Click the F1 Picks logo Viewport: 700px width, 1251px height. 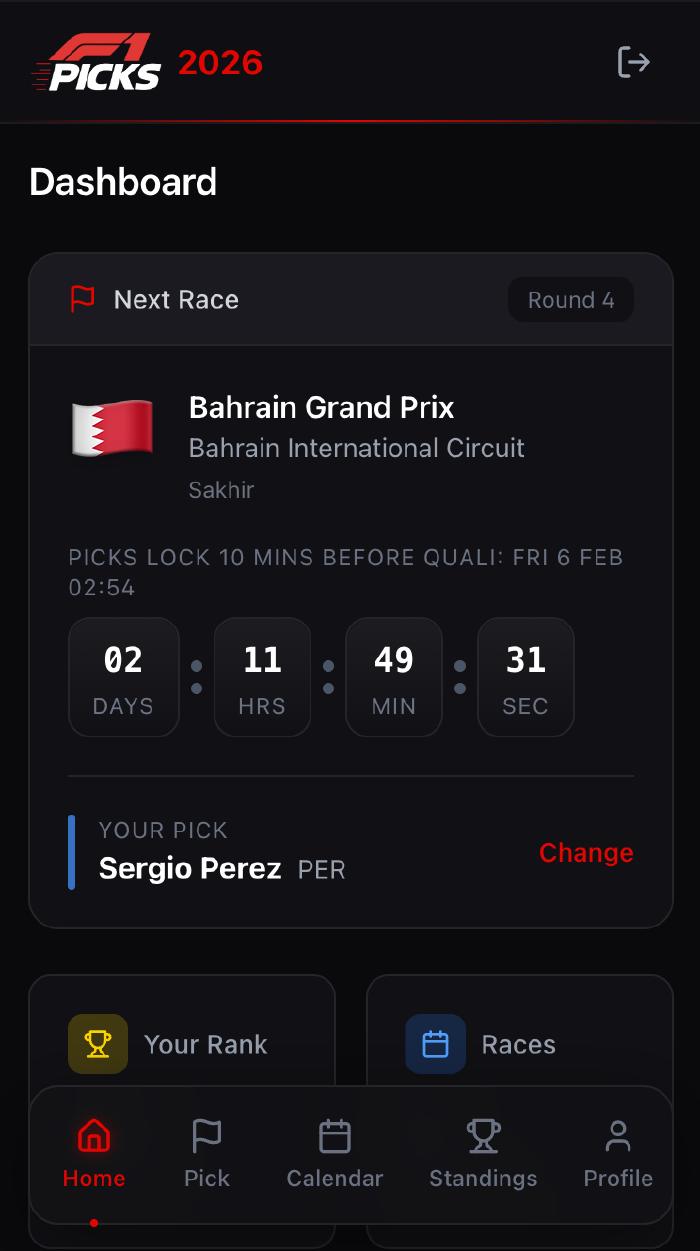pyautogui.click(x=97, y=62)
